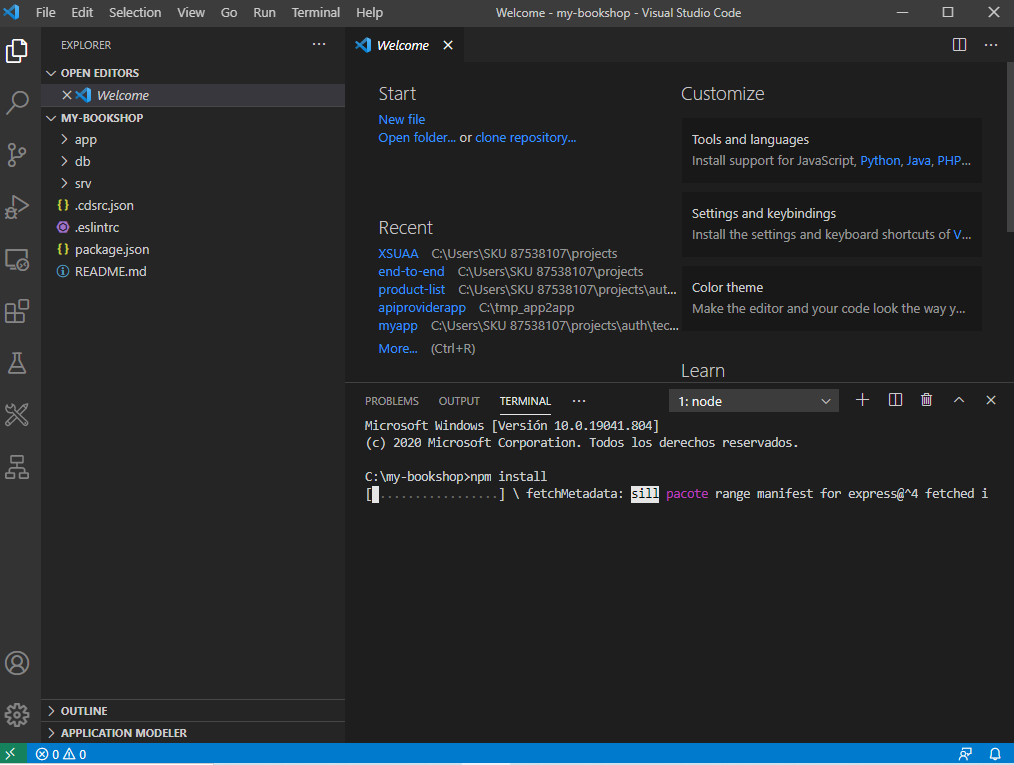Open the Run and Debug view

click(17, 207)
